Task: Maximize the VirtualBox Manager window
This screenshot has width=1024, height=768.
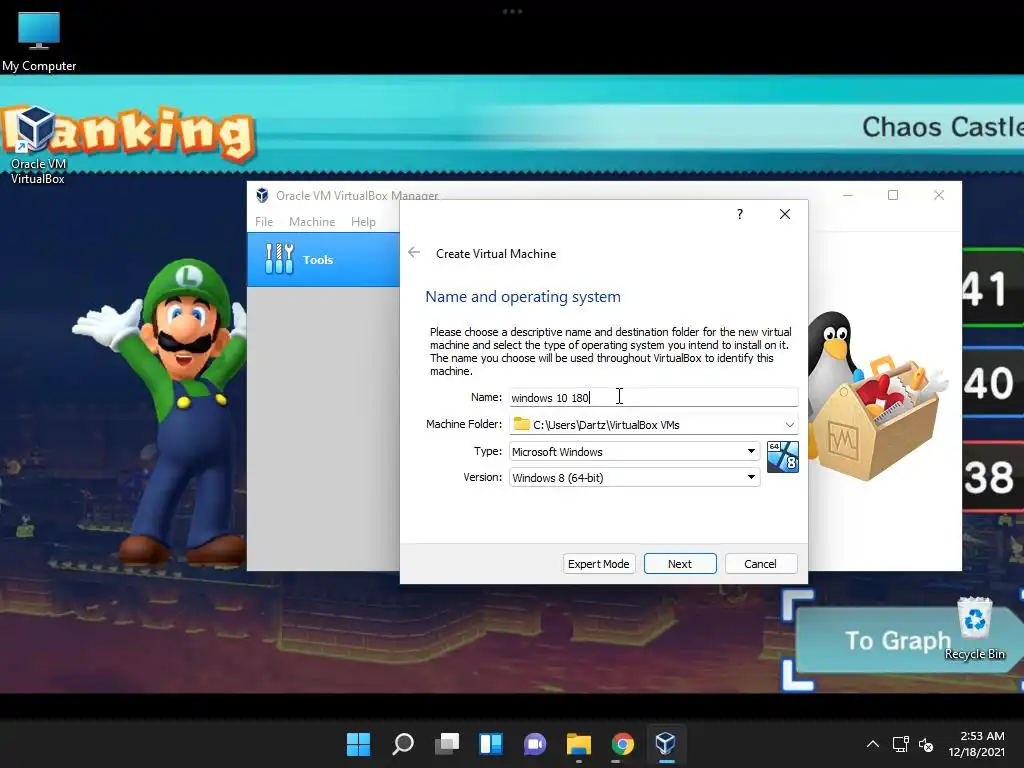Action: click(x=893, y=195)
